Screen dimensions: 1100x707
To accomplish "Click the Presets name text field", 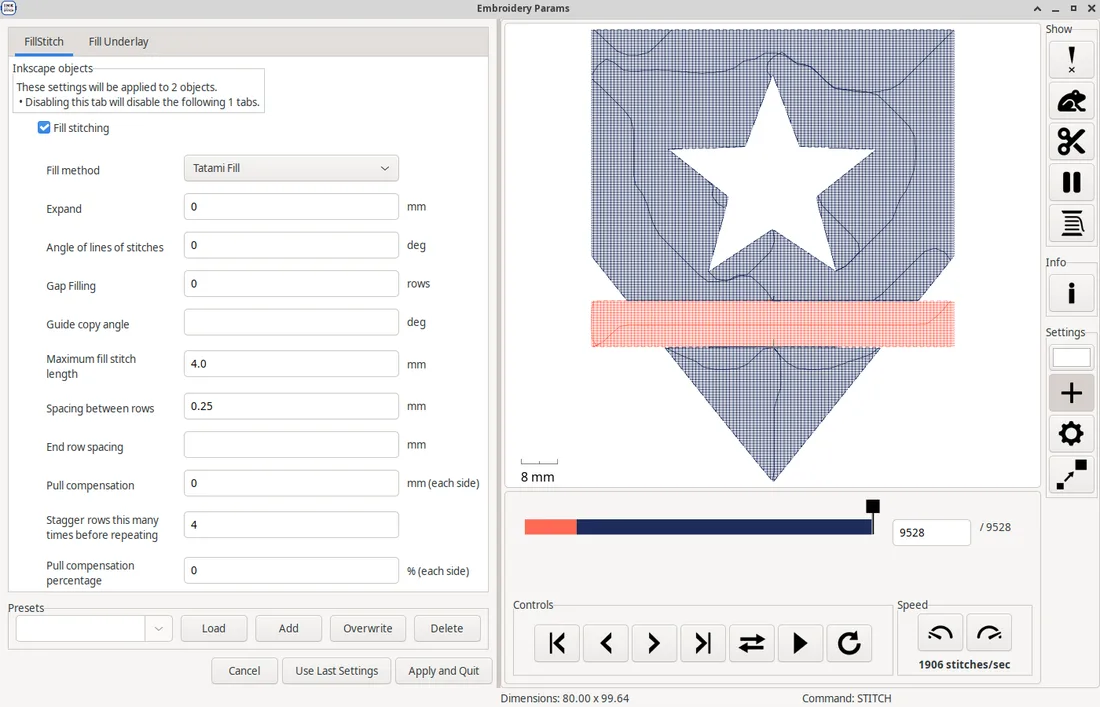I will pos(81,628).
